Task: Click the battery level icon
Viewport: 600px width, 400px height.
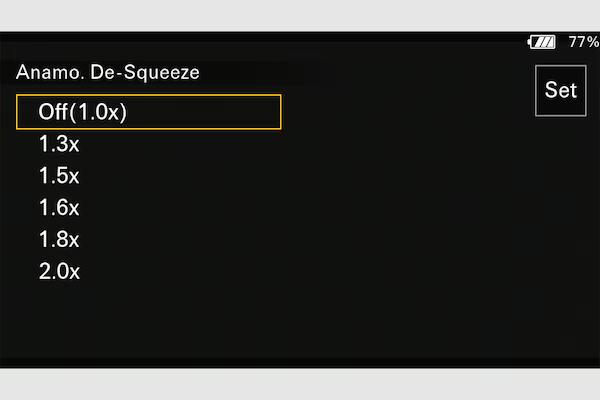Action: (x=541, y=42)
